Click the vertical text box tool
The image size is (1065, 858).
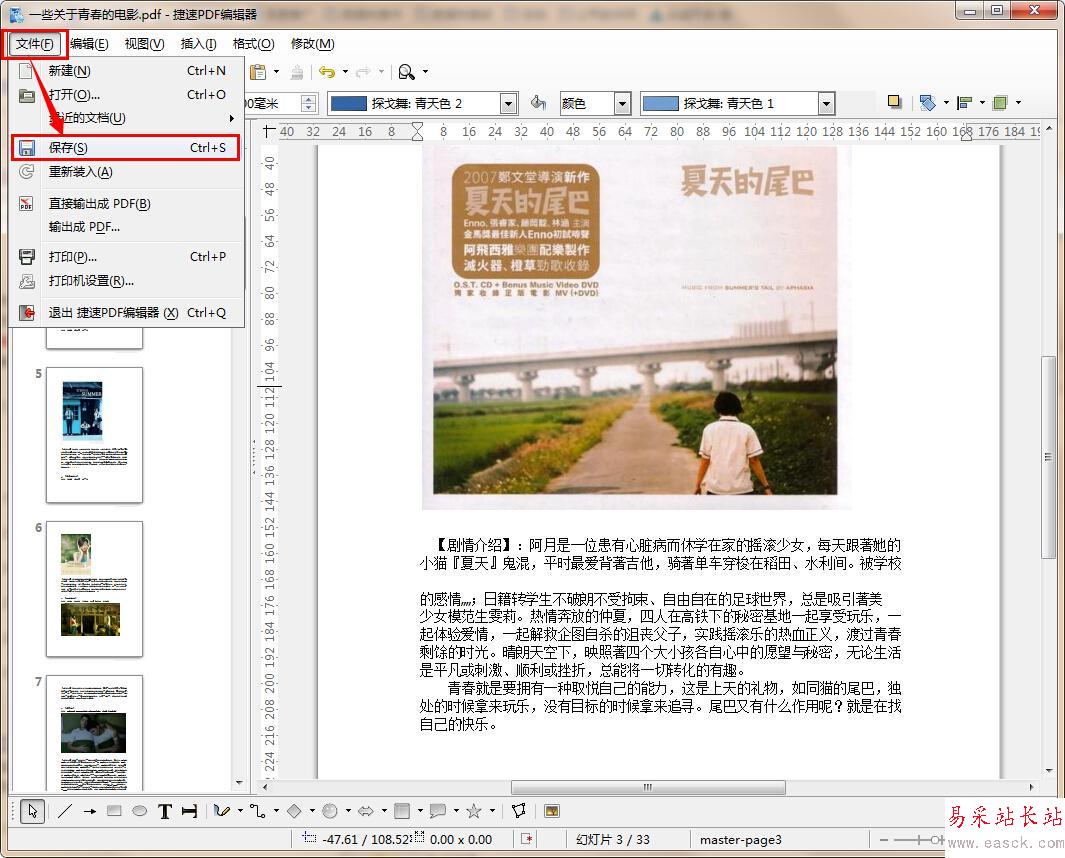[x=189, y=811]
